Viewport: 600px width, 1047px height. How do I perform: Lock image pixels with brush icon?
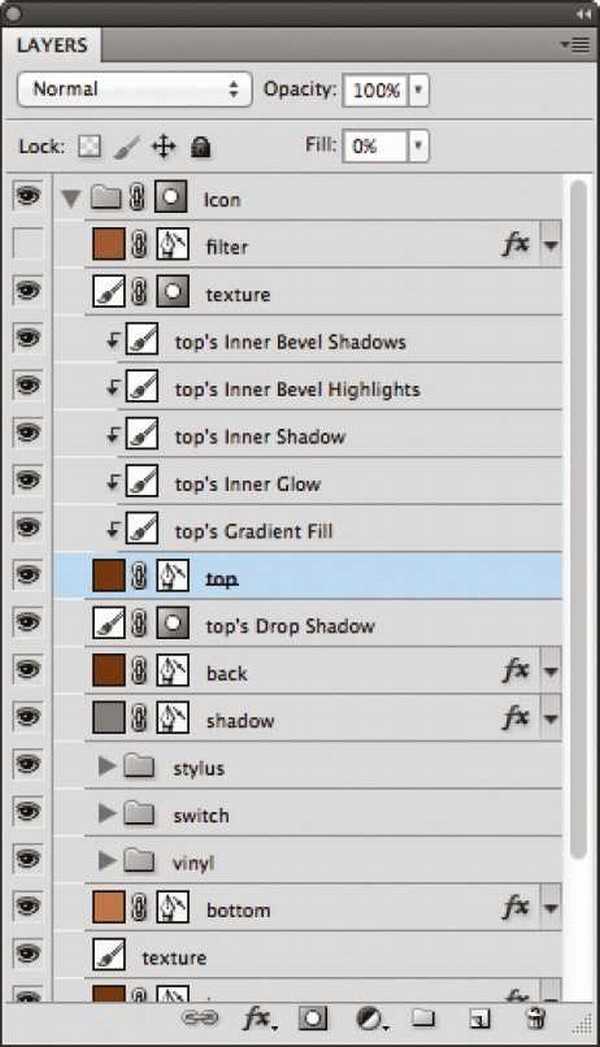[x=127, y=147]
